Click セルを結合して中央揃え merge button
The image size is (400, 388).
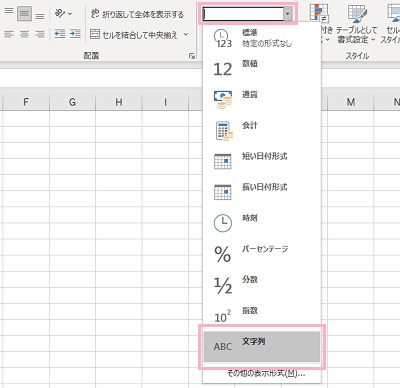[134, 35]
